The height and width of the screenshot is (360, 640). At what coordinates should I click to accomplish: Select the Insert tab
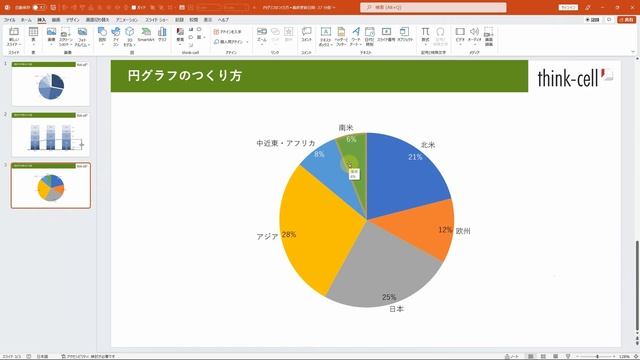(x=42, y=20)
